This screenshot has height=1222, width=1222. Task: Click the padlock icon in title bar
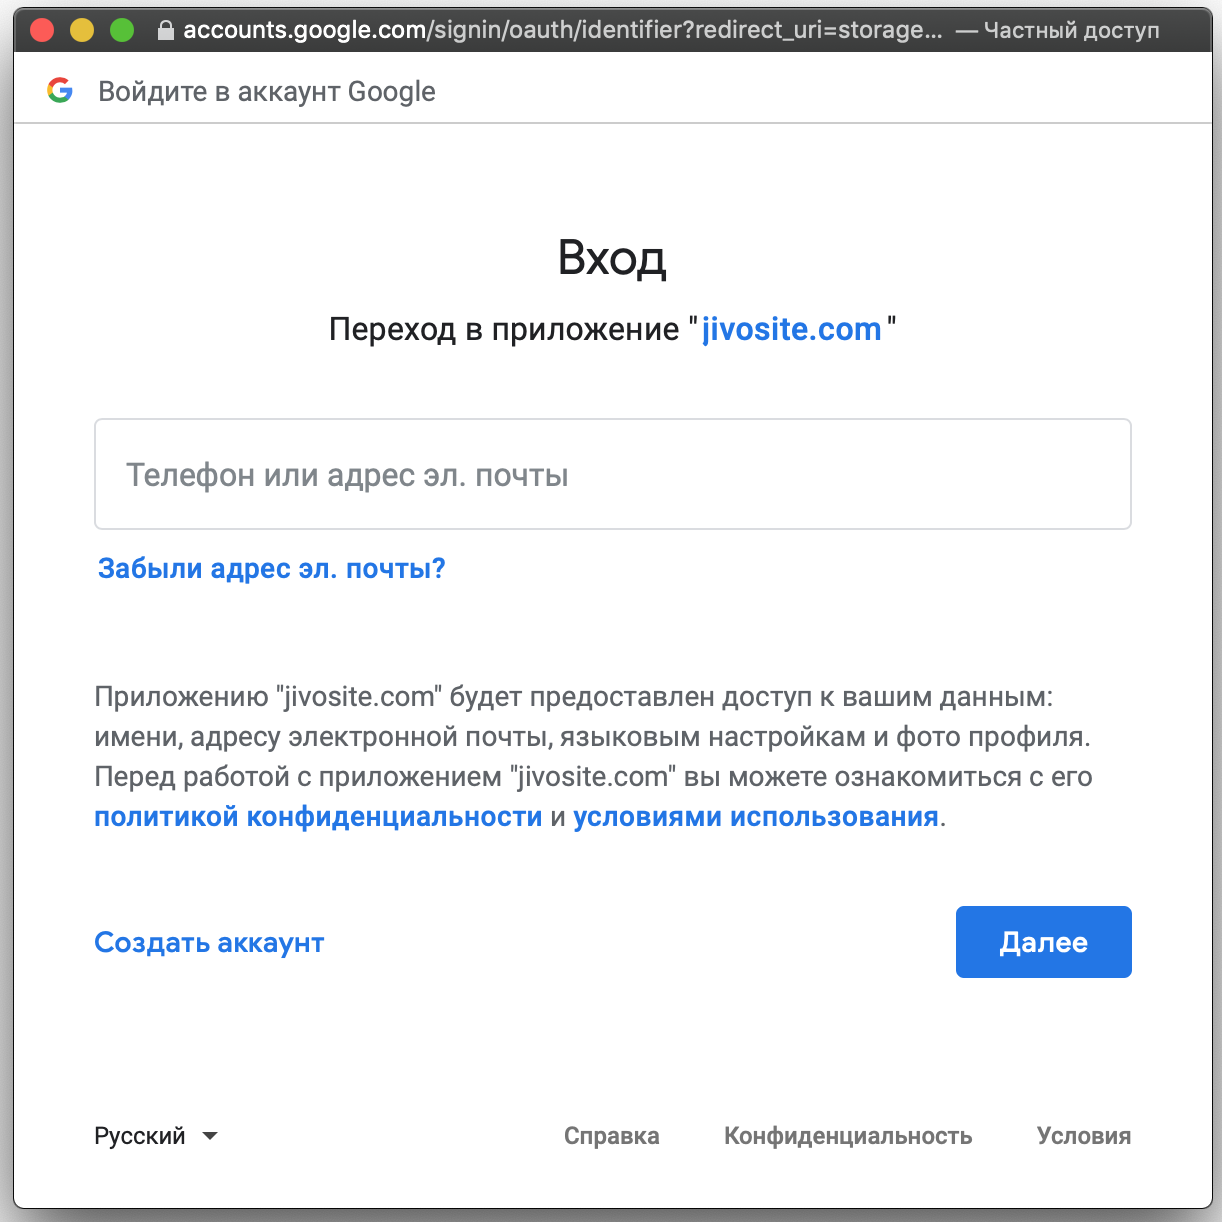[x=166, y=30]
